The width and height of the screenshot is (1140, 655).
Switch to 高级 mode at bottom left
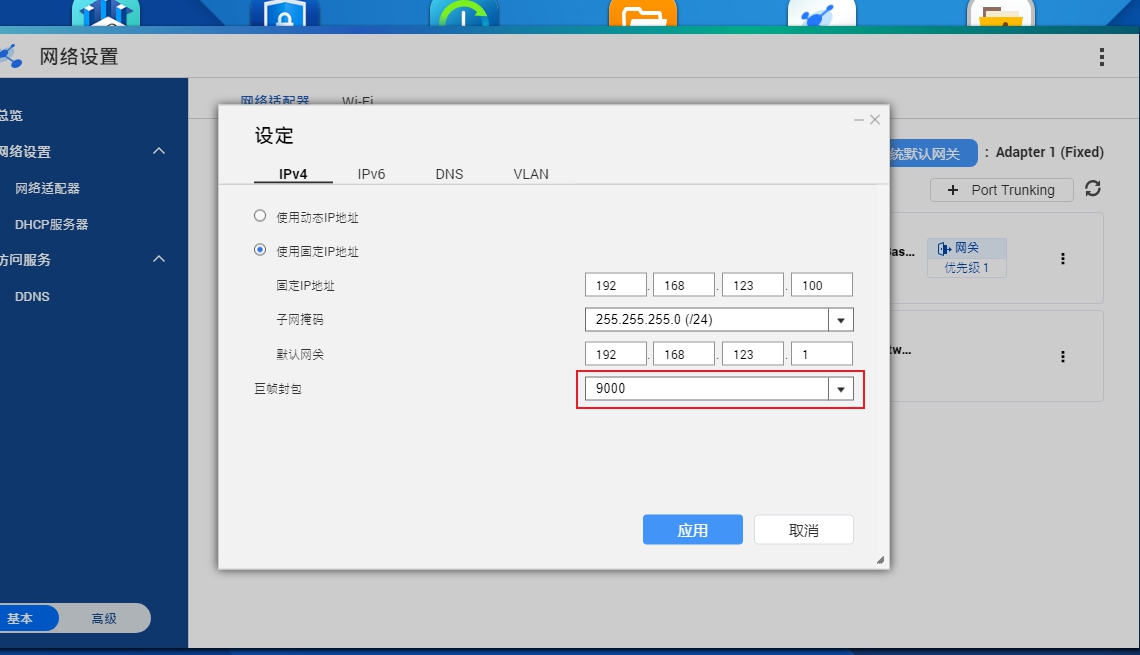pos(104,618)
